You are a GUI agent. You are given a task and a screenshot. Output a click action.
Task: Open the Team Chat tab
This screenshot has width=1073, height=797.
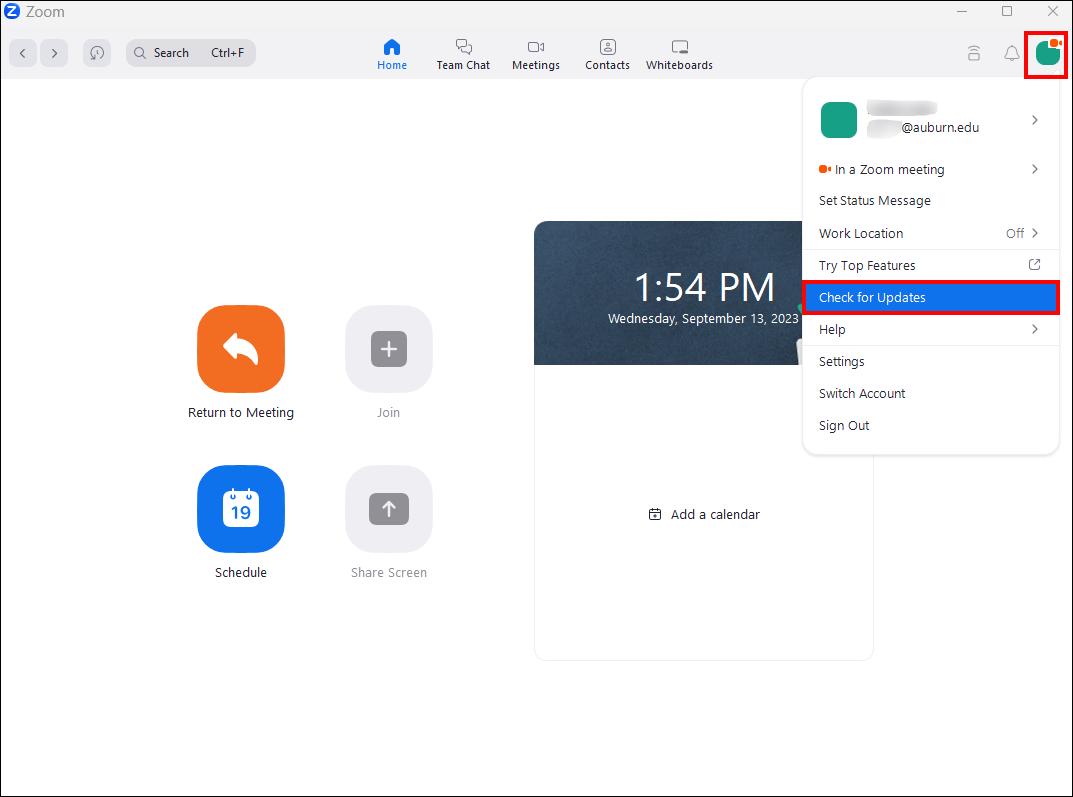[463, 55]
